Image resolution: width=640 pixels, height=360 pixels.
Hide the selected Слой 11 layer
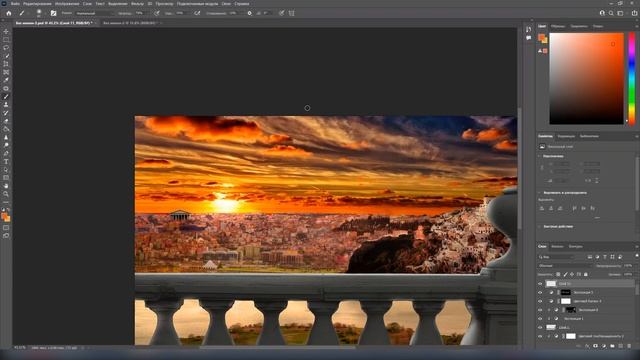pos(540,284)
